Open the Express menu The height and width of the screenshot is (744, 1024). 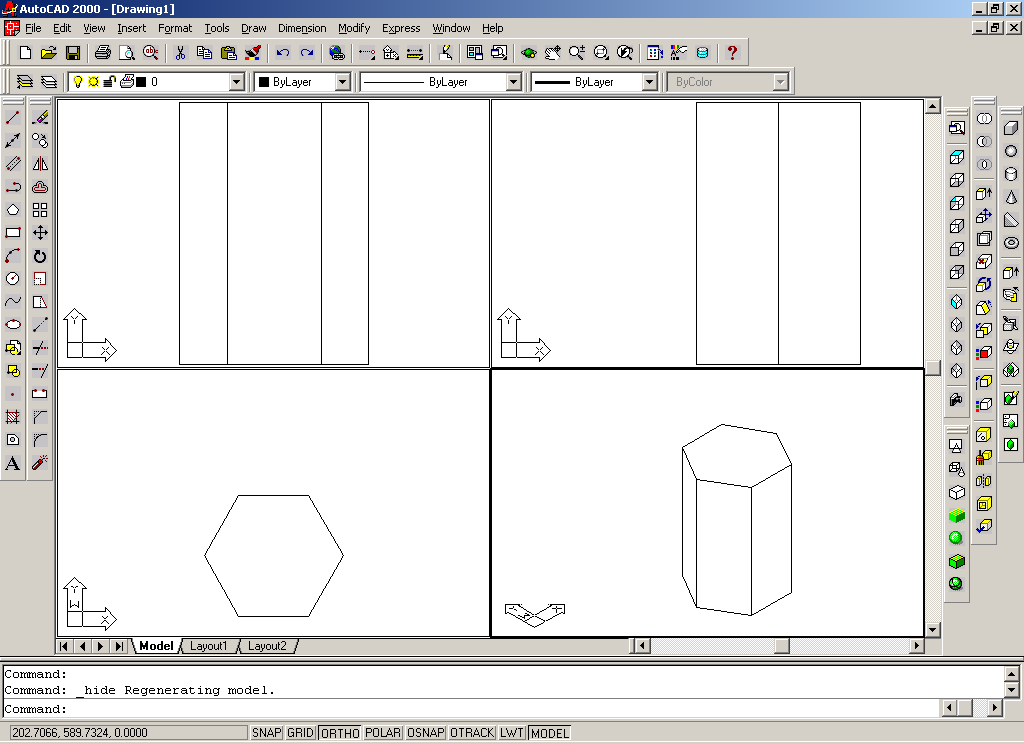pyautogui.click(x=401, y=28)
